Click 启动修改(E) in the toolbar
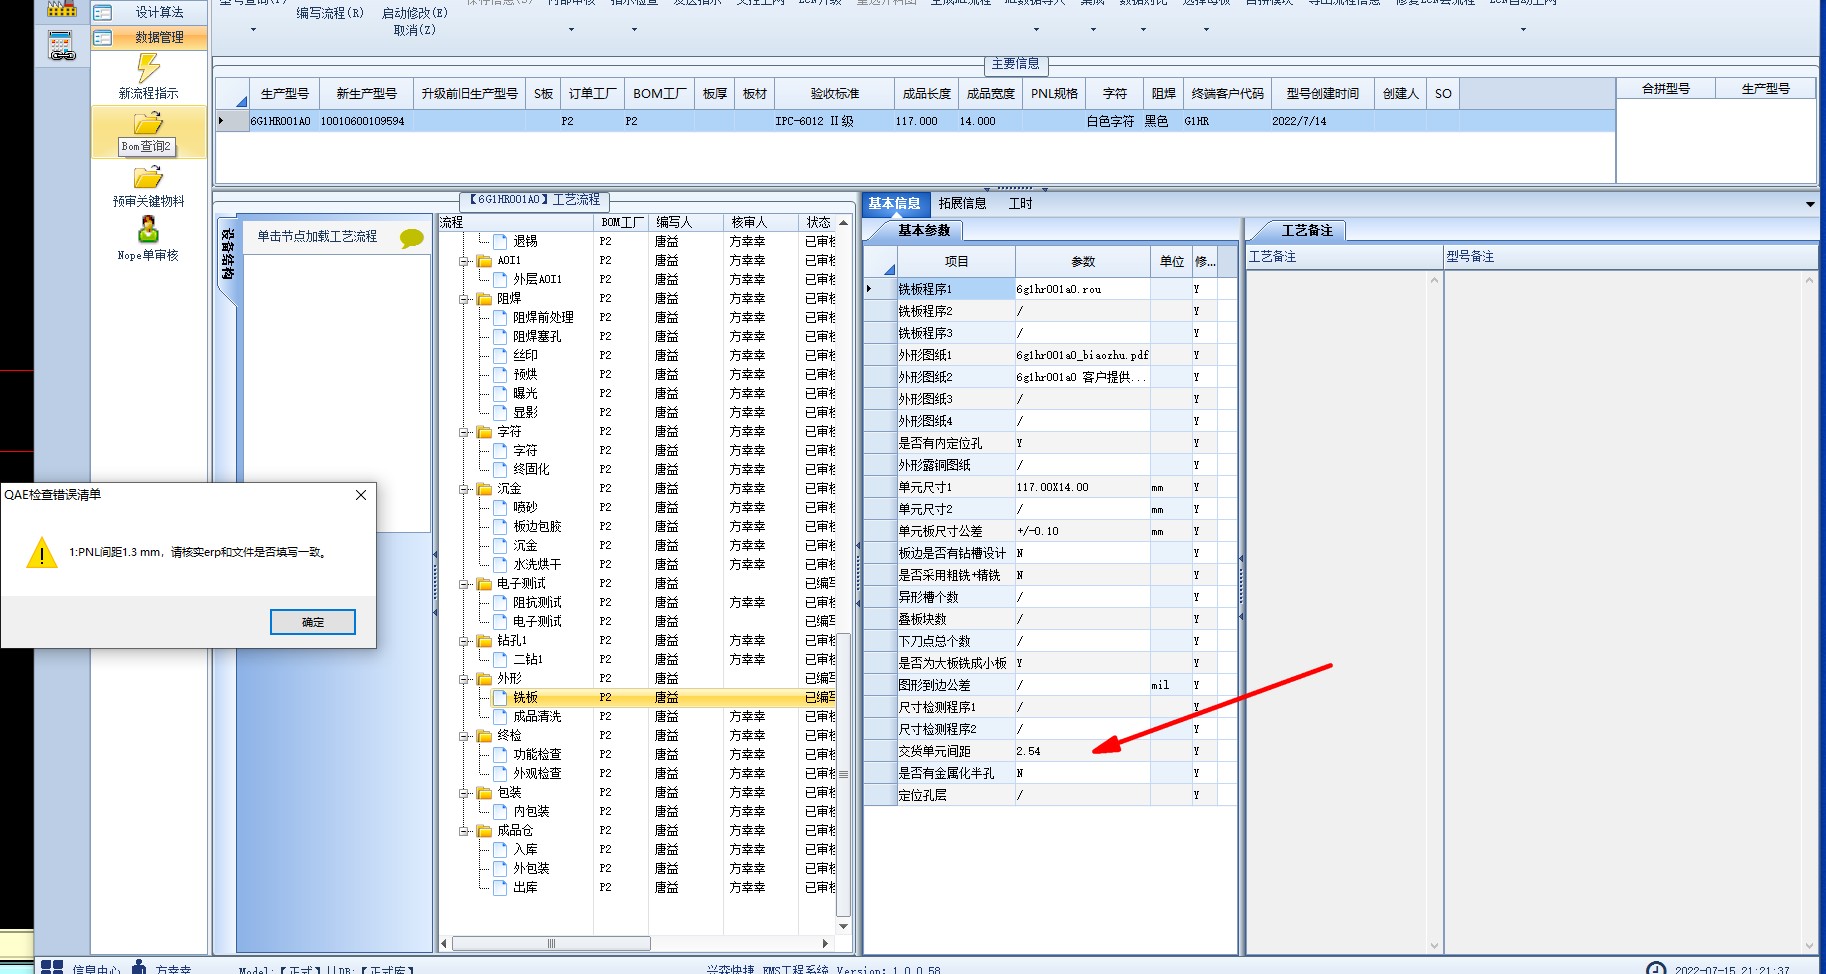 coord(414,13)
